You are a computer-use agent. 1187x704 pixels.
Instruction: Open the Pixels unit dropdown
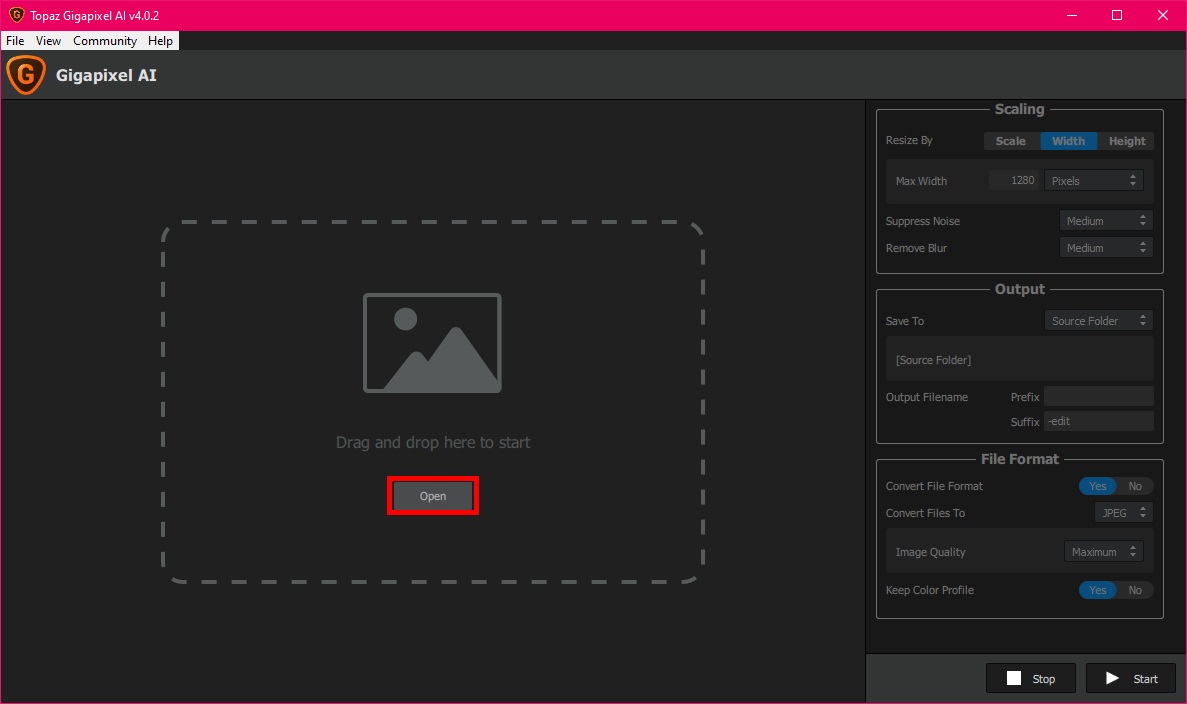click(x=1094, y=180)
